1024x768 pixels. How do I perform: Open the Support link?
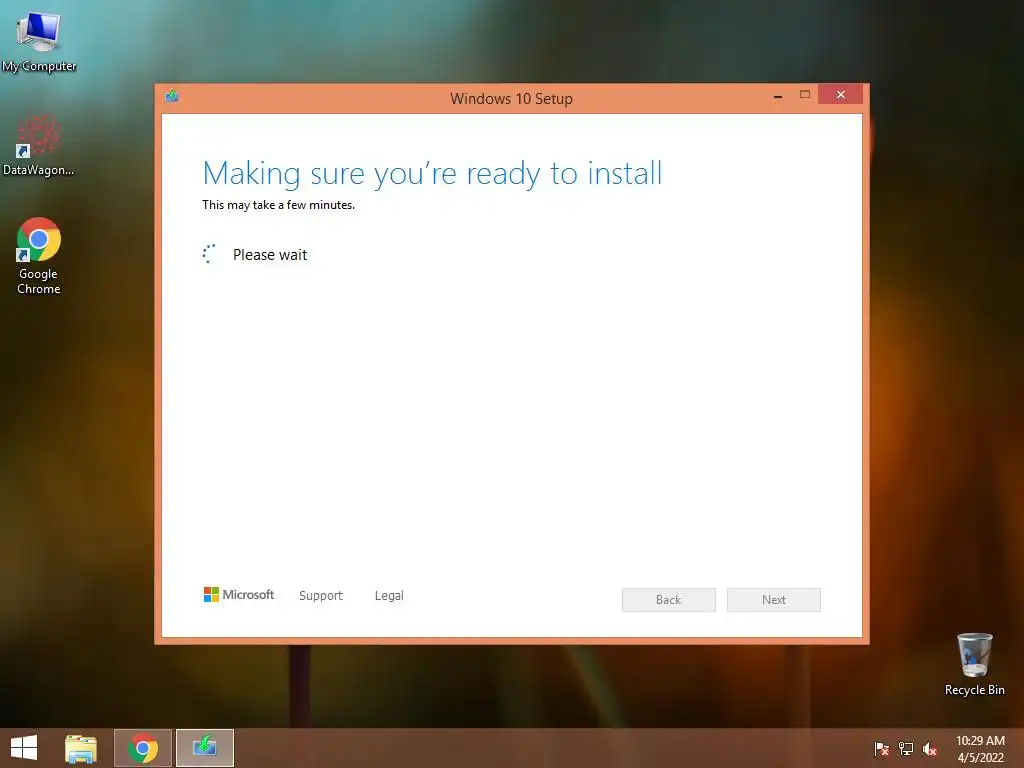point(321,596)
